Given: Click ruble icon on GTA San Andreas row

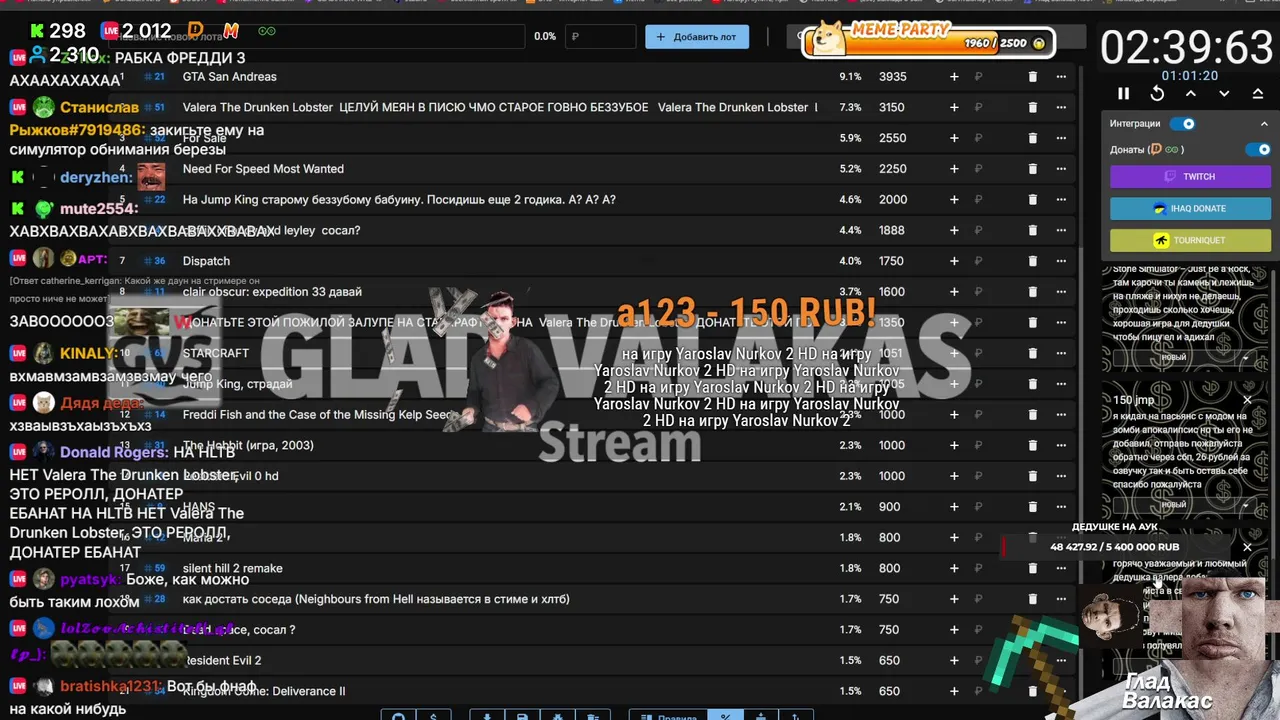Looking at the screenshot, I should (x=978, y=77).
